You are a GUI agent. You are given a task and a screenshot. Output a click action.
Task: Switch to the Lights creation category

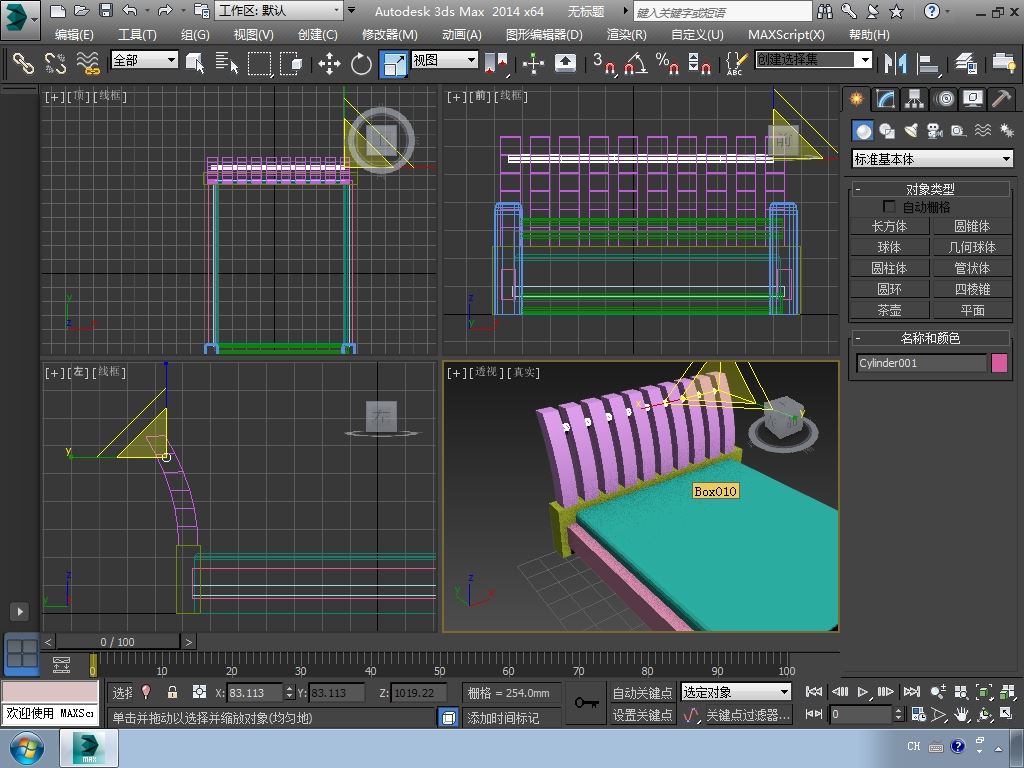pyautogui.click(x=911, y=131)
